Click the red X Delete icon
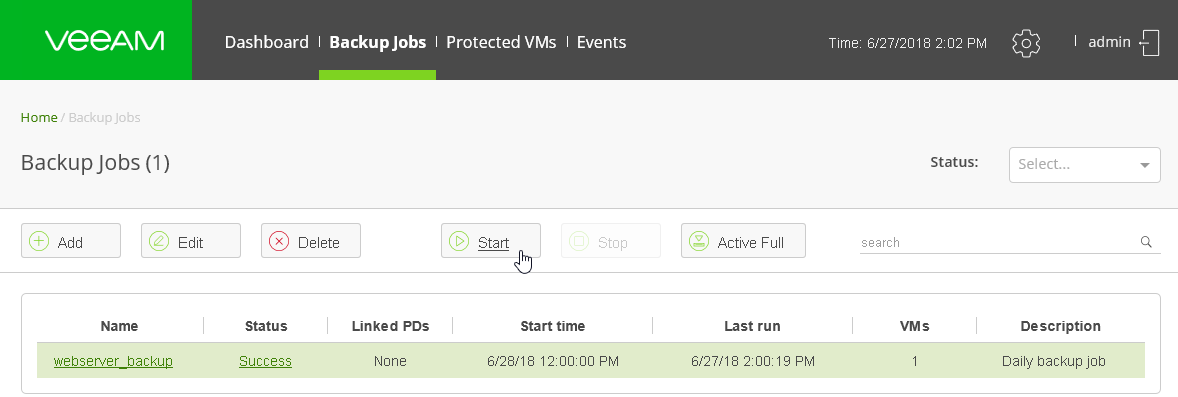 click(279, 241)
